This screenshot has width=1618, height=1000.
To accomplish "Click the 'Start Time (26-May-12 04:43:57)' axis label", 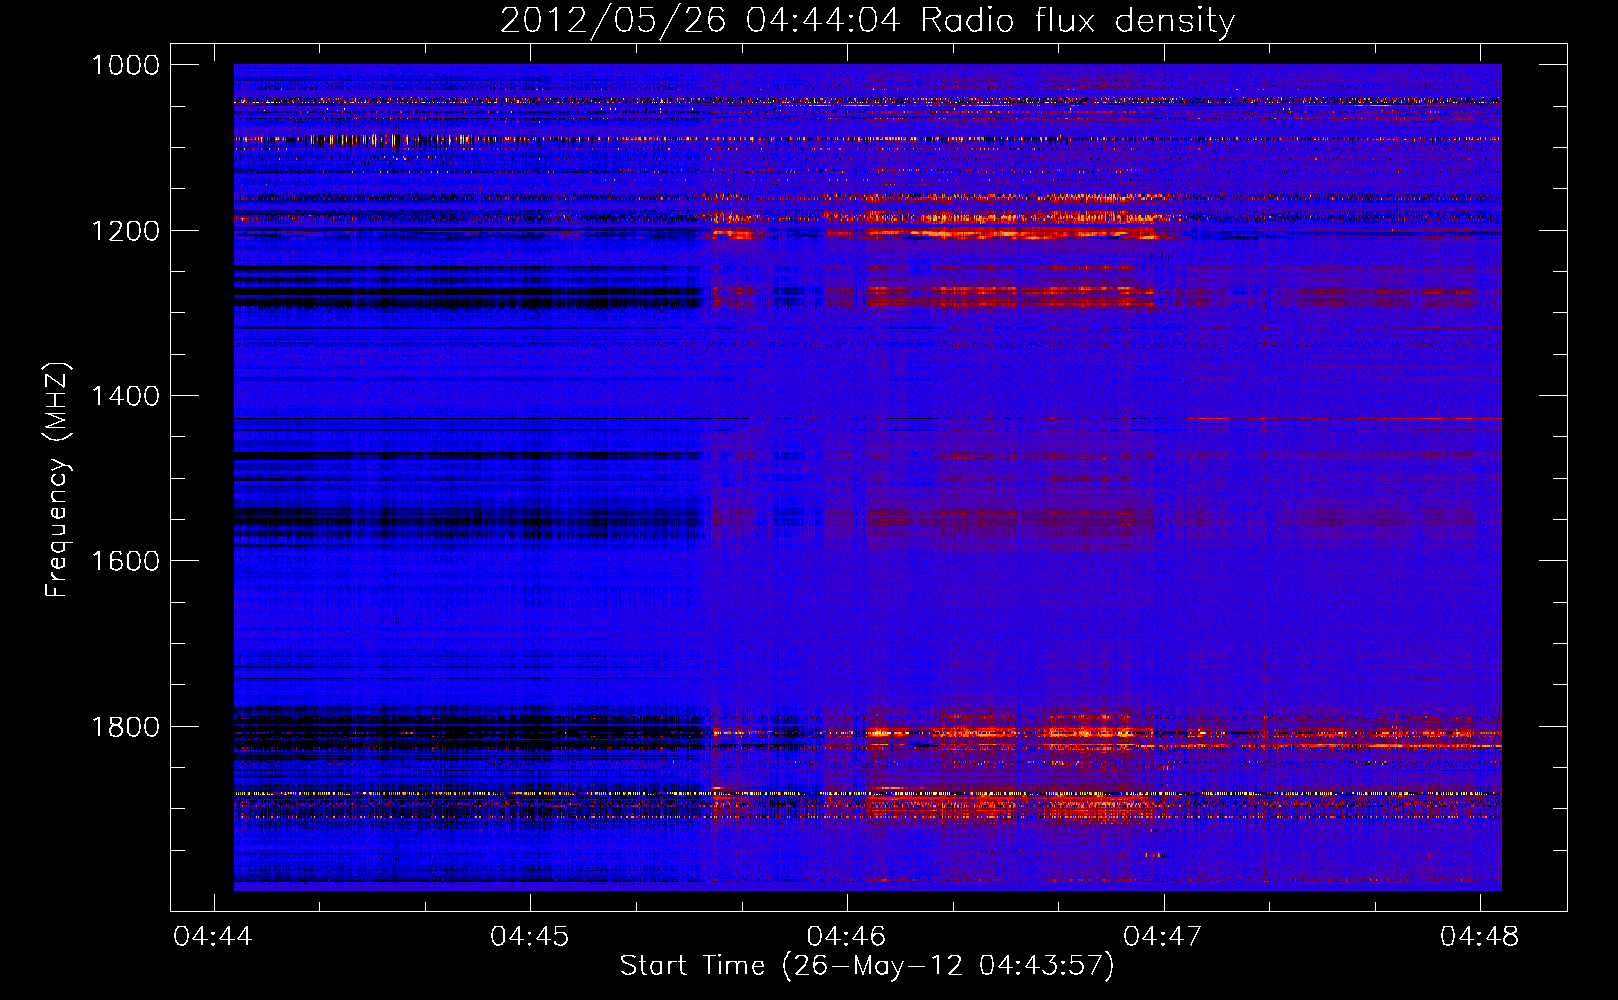I will coord(867,966).
